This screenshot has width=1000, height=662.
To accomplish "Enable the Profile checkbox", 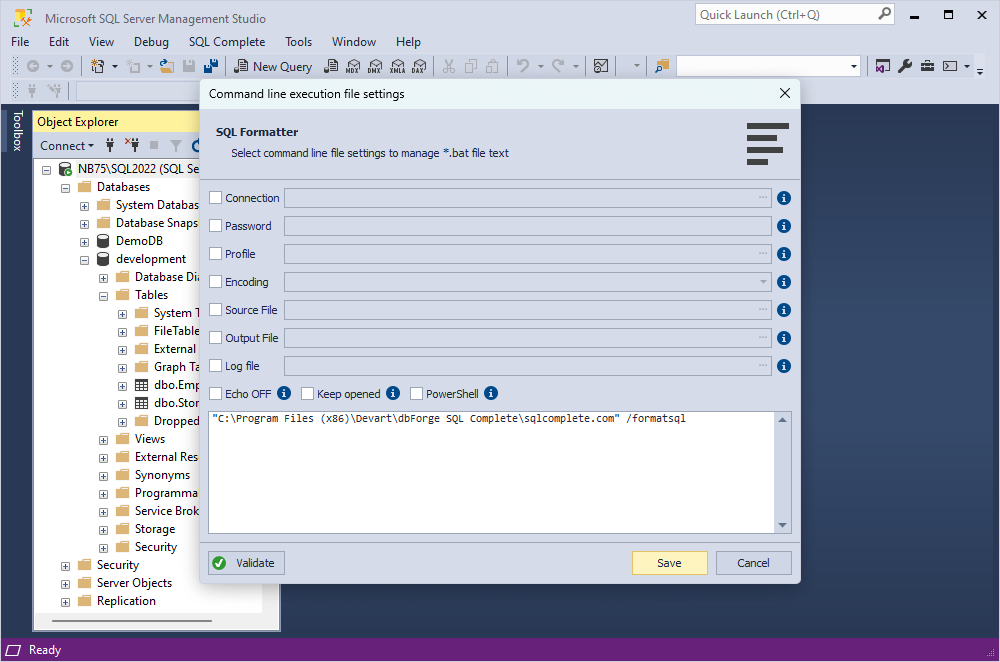I will pyautogui.click(x=216, y=254).
